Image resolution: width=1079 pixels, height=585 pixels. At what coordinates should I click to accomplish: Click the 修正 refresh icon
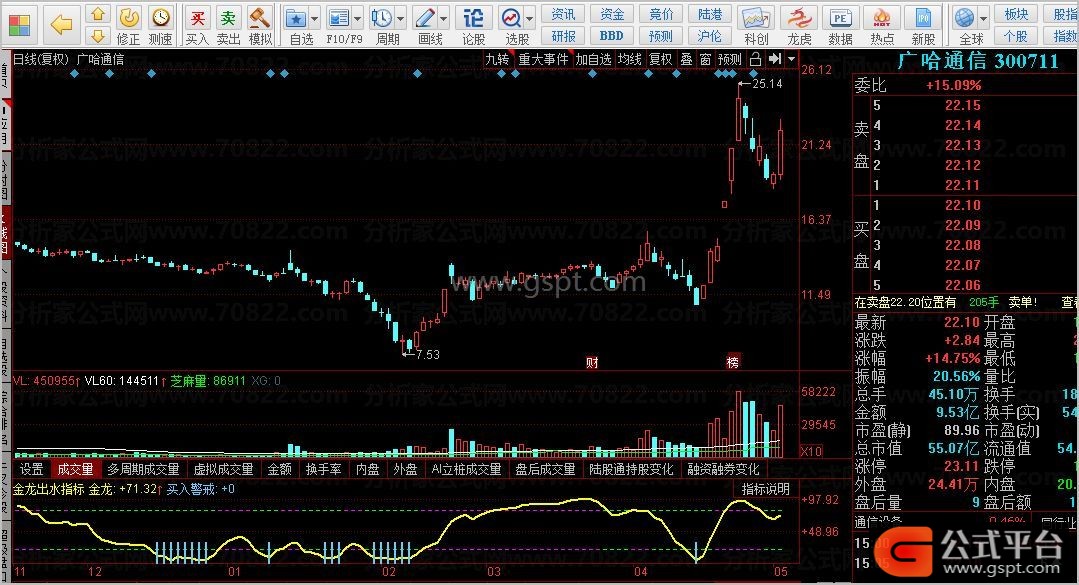click(129, 18)
